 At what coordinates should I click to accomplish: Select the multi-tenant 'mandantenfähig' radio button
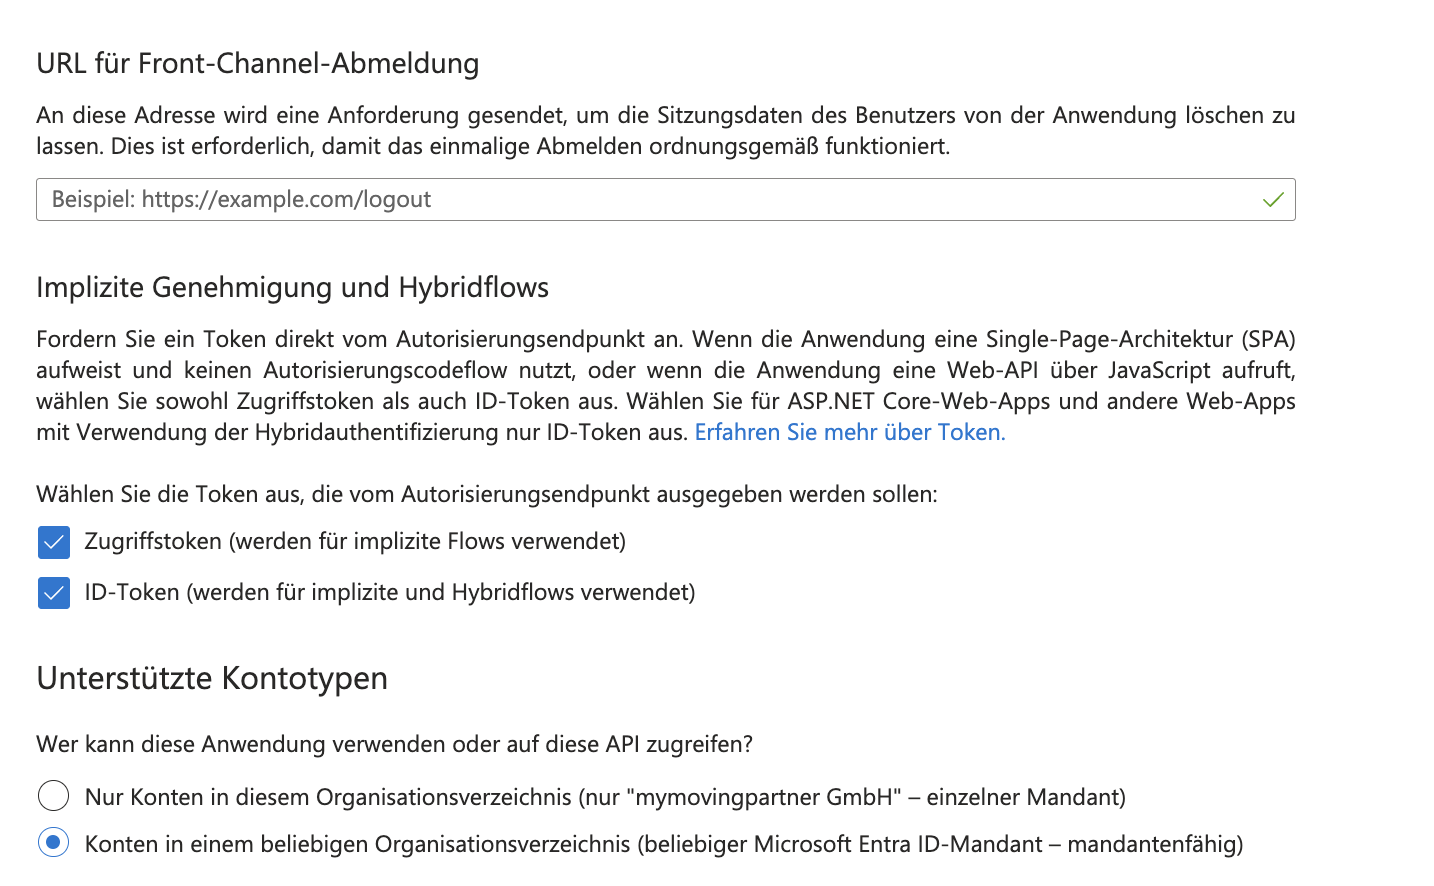point(53,843)
